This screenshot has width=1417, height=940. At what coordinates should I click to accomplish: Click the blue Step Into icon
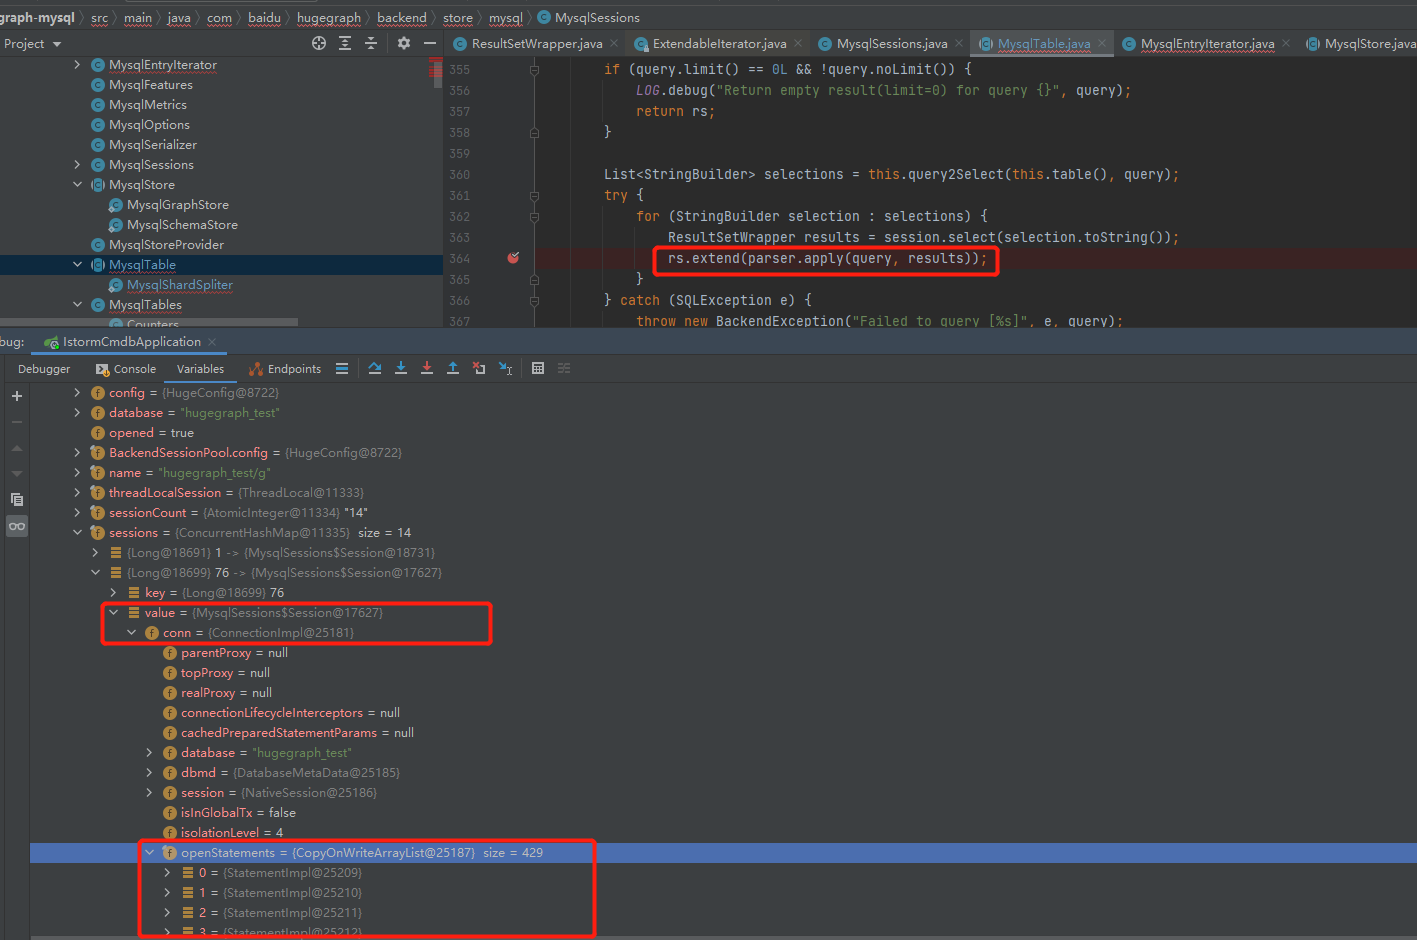point(401,369)
